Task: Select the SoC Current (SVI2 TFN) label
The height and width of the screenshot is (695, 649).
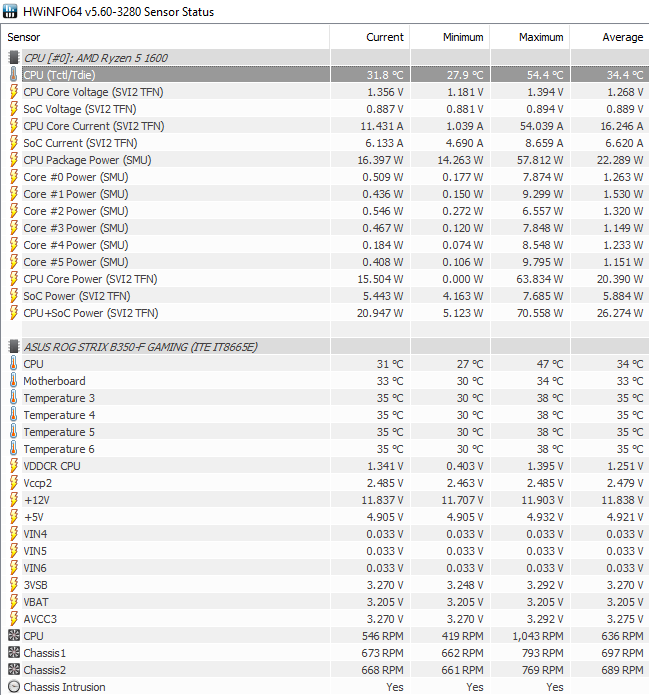Action: coord(80,143)
